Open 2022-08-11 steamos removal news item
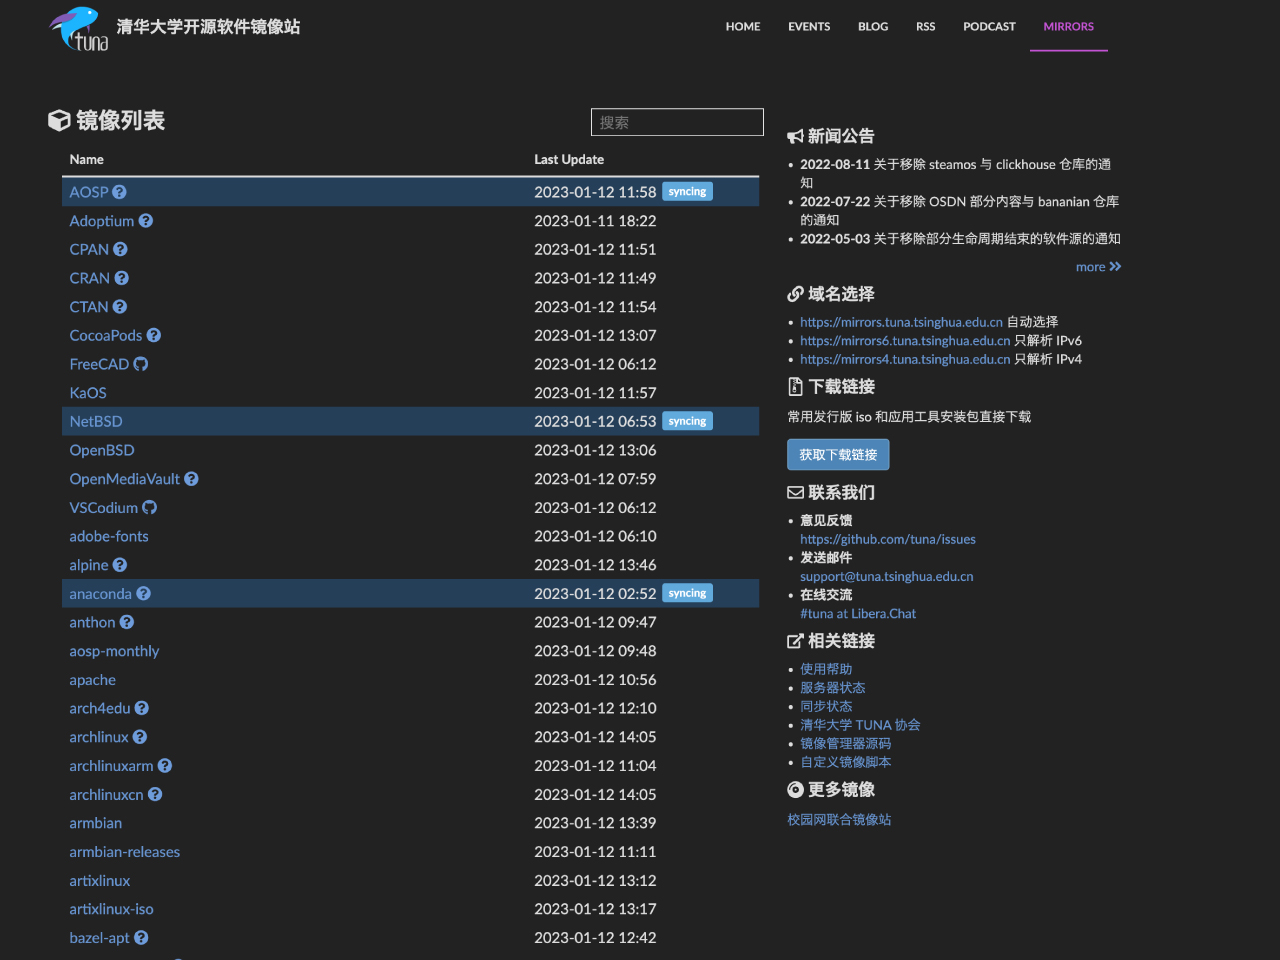Viewport: 1280px width, 960px height. [955, 174]
